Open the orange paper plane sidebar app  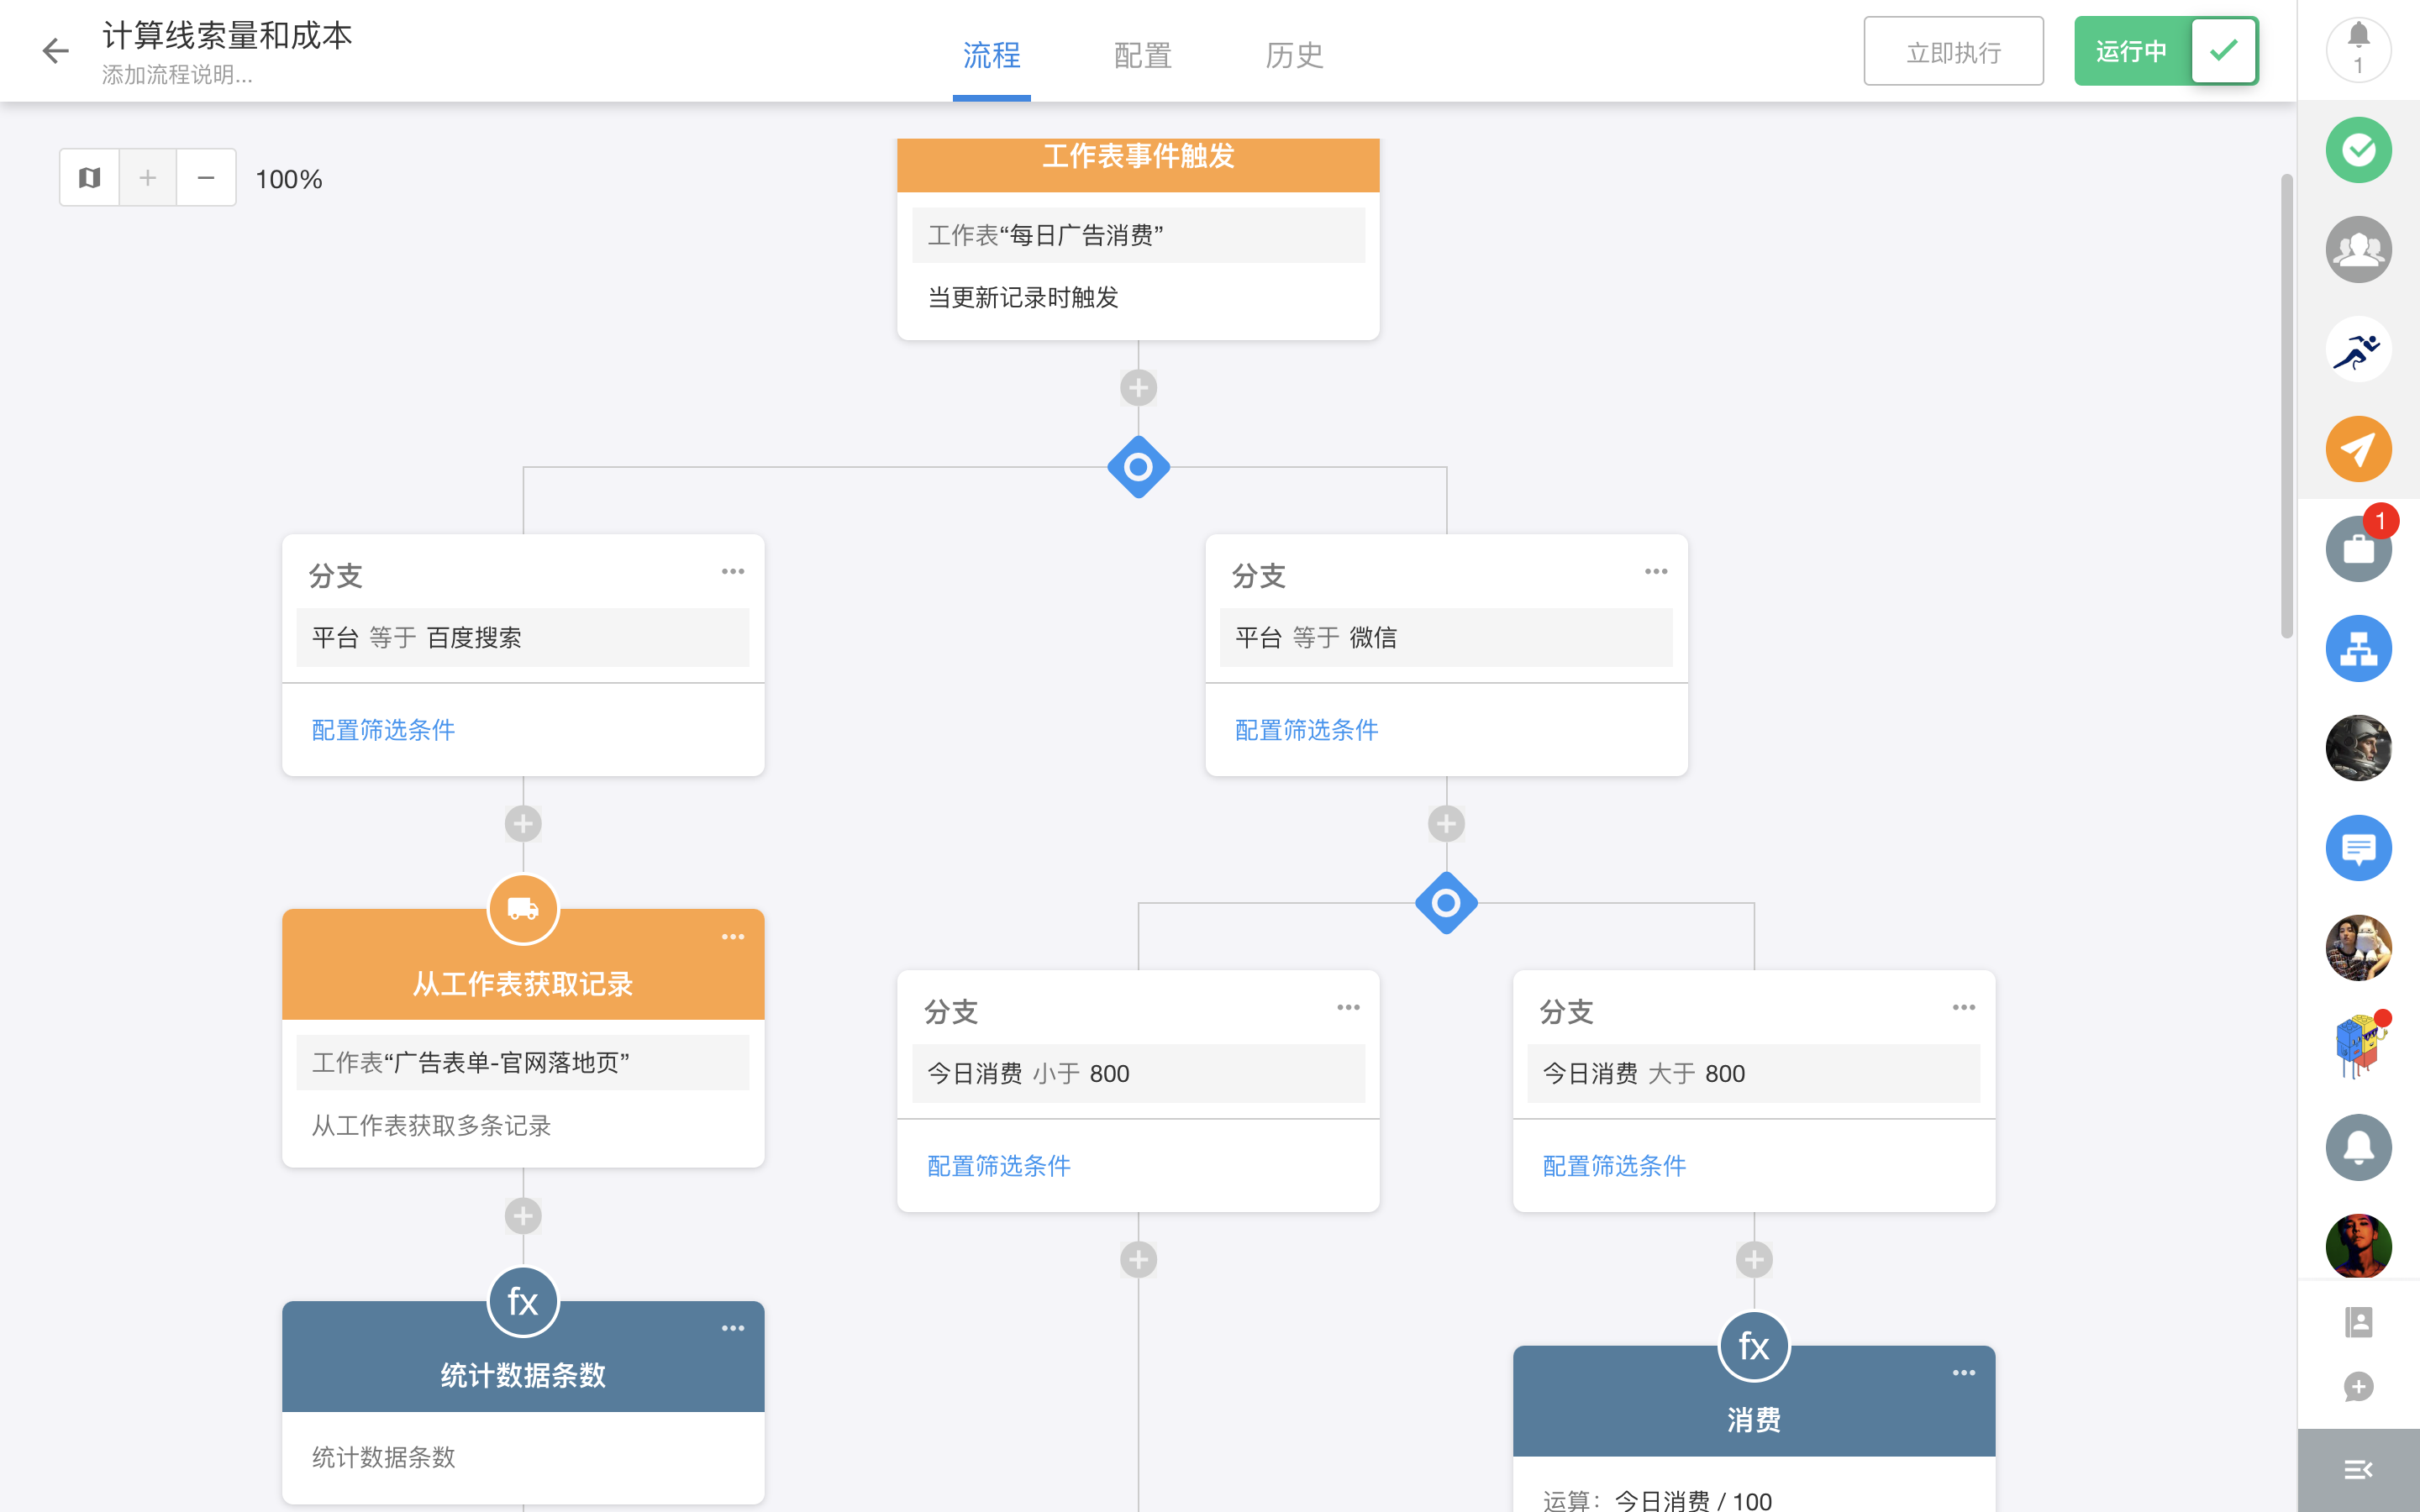2358,449
